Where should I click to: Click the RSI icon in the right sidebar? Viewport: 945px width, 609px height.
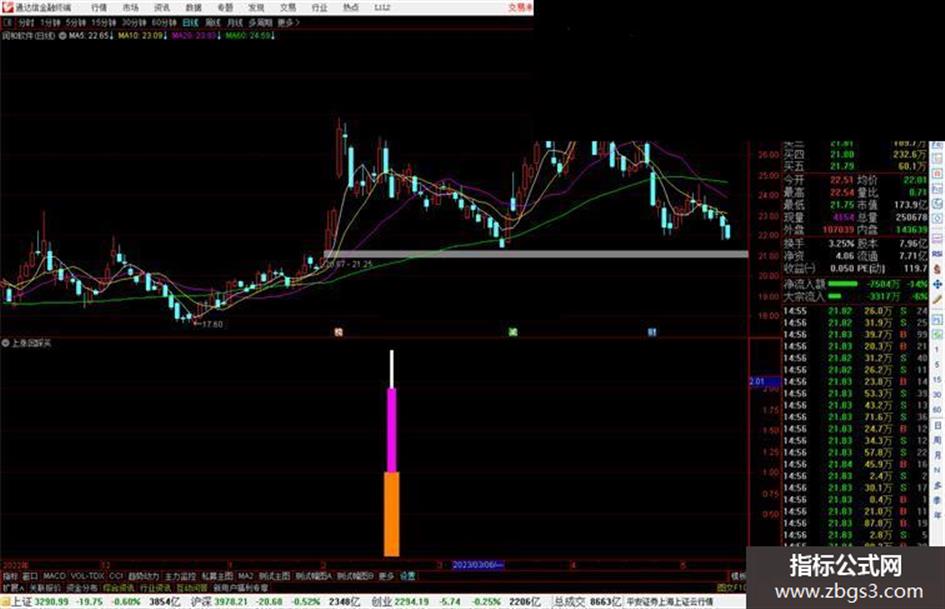937,254
